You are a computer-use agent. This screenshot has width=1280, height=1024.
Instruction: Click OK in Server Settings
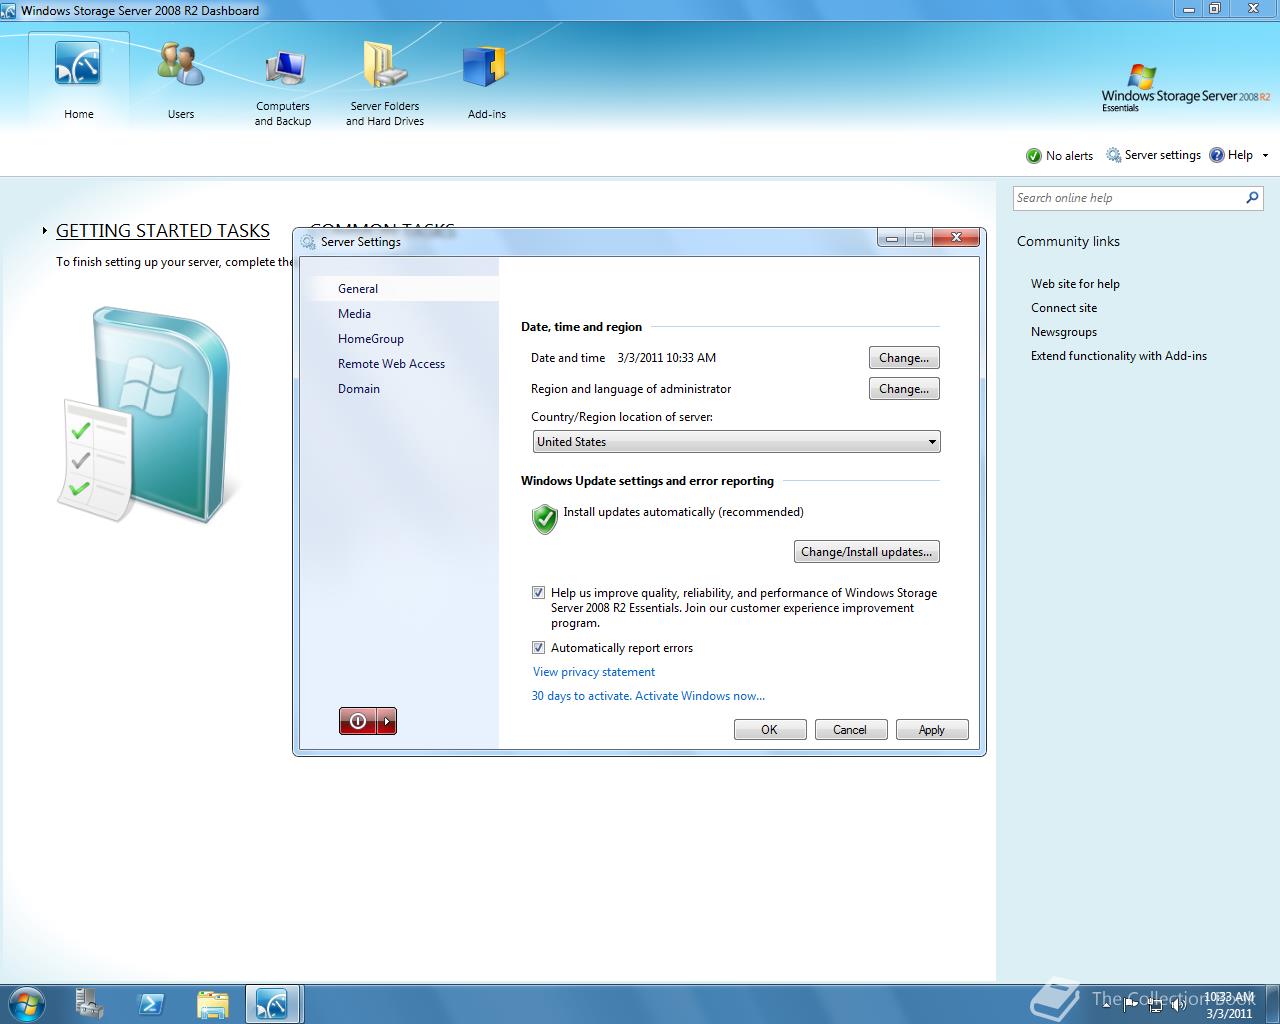coord(770,730)
